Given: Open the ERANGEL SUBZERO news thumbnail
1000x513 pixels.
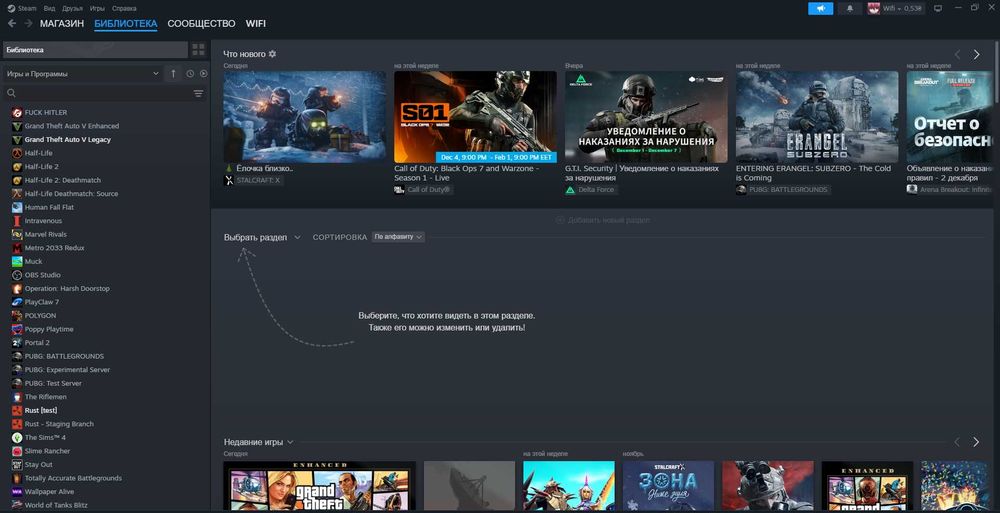Looking at the screenshot, I should point(817,117).
